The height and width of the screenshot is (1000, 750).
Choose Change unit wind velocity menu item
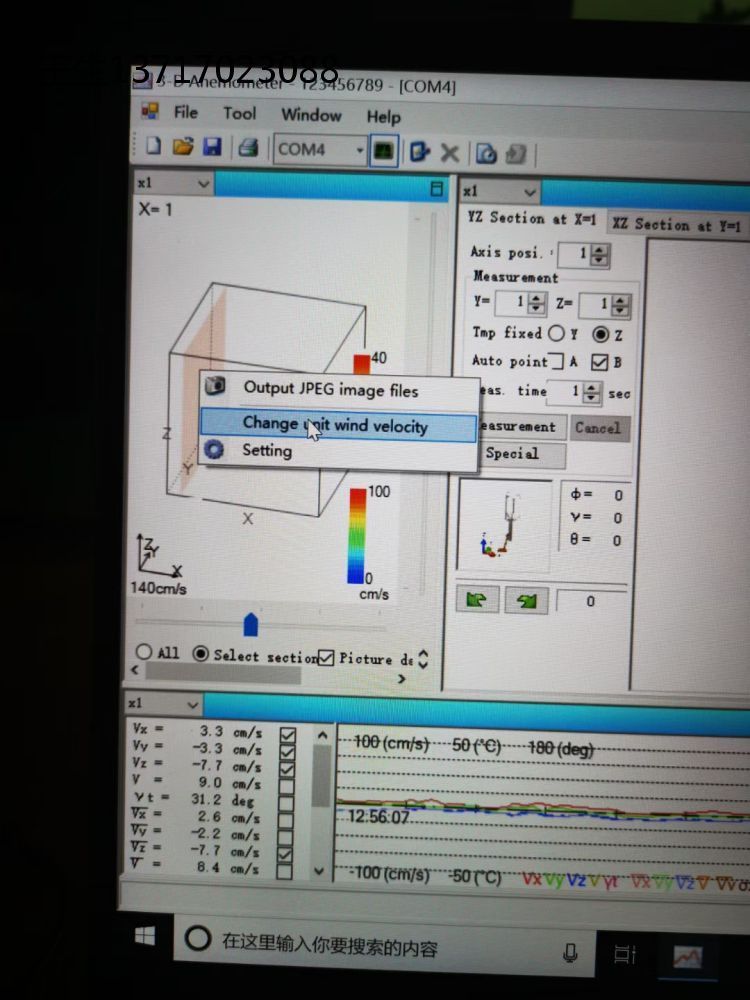335,425
